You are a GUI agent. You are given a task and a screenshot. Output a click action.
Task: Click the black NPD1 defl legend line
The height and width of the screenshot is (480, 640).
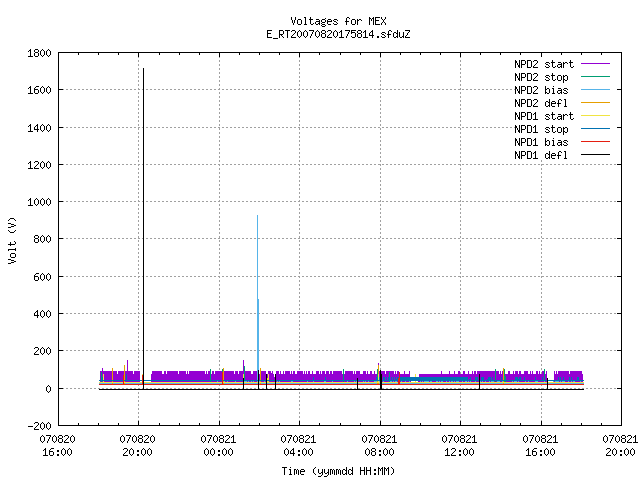coord(595,155)
